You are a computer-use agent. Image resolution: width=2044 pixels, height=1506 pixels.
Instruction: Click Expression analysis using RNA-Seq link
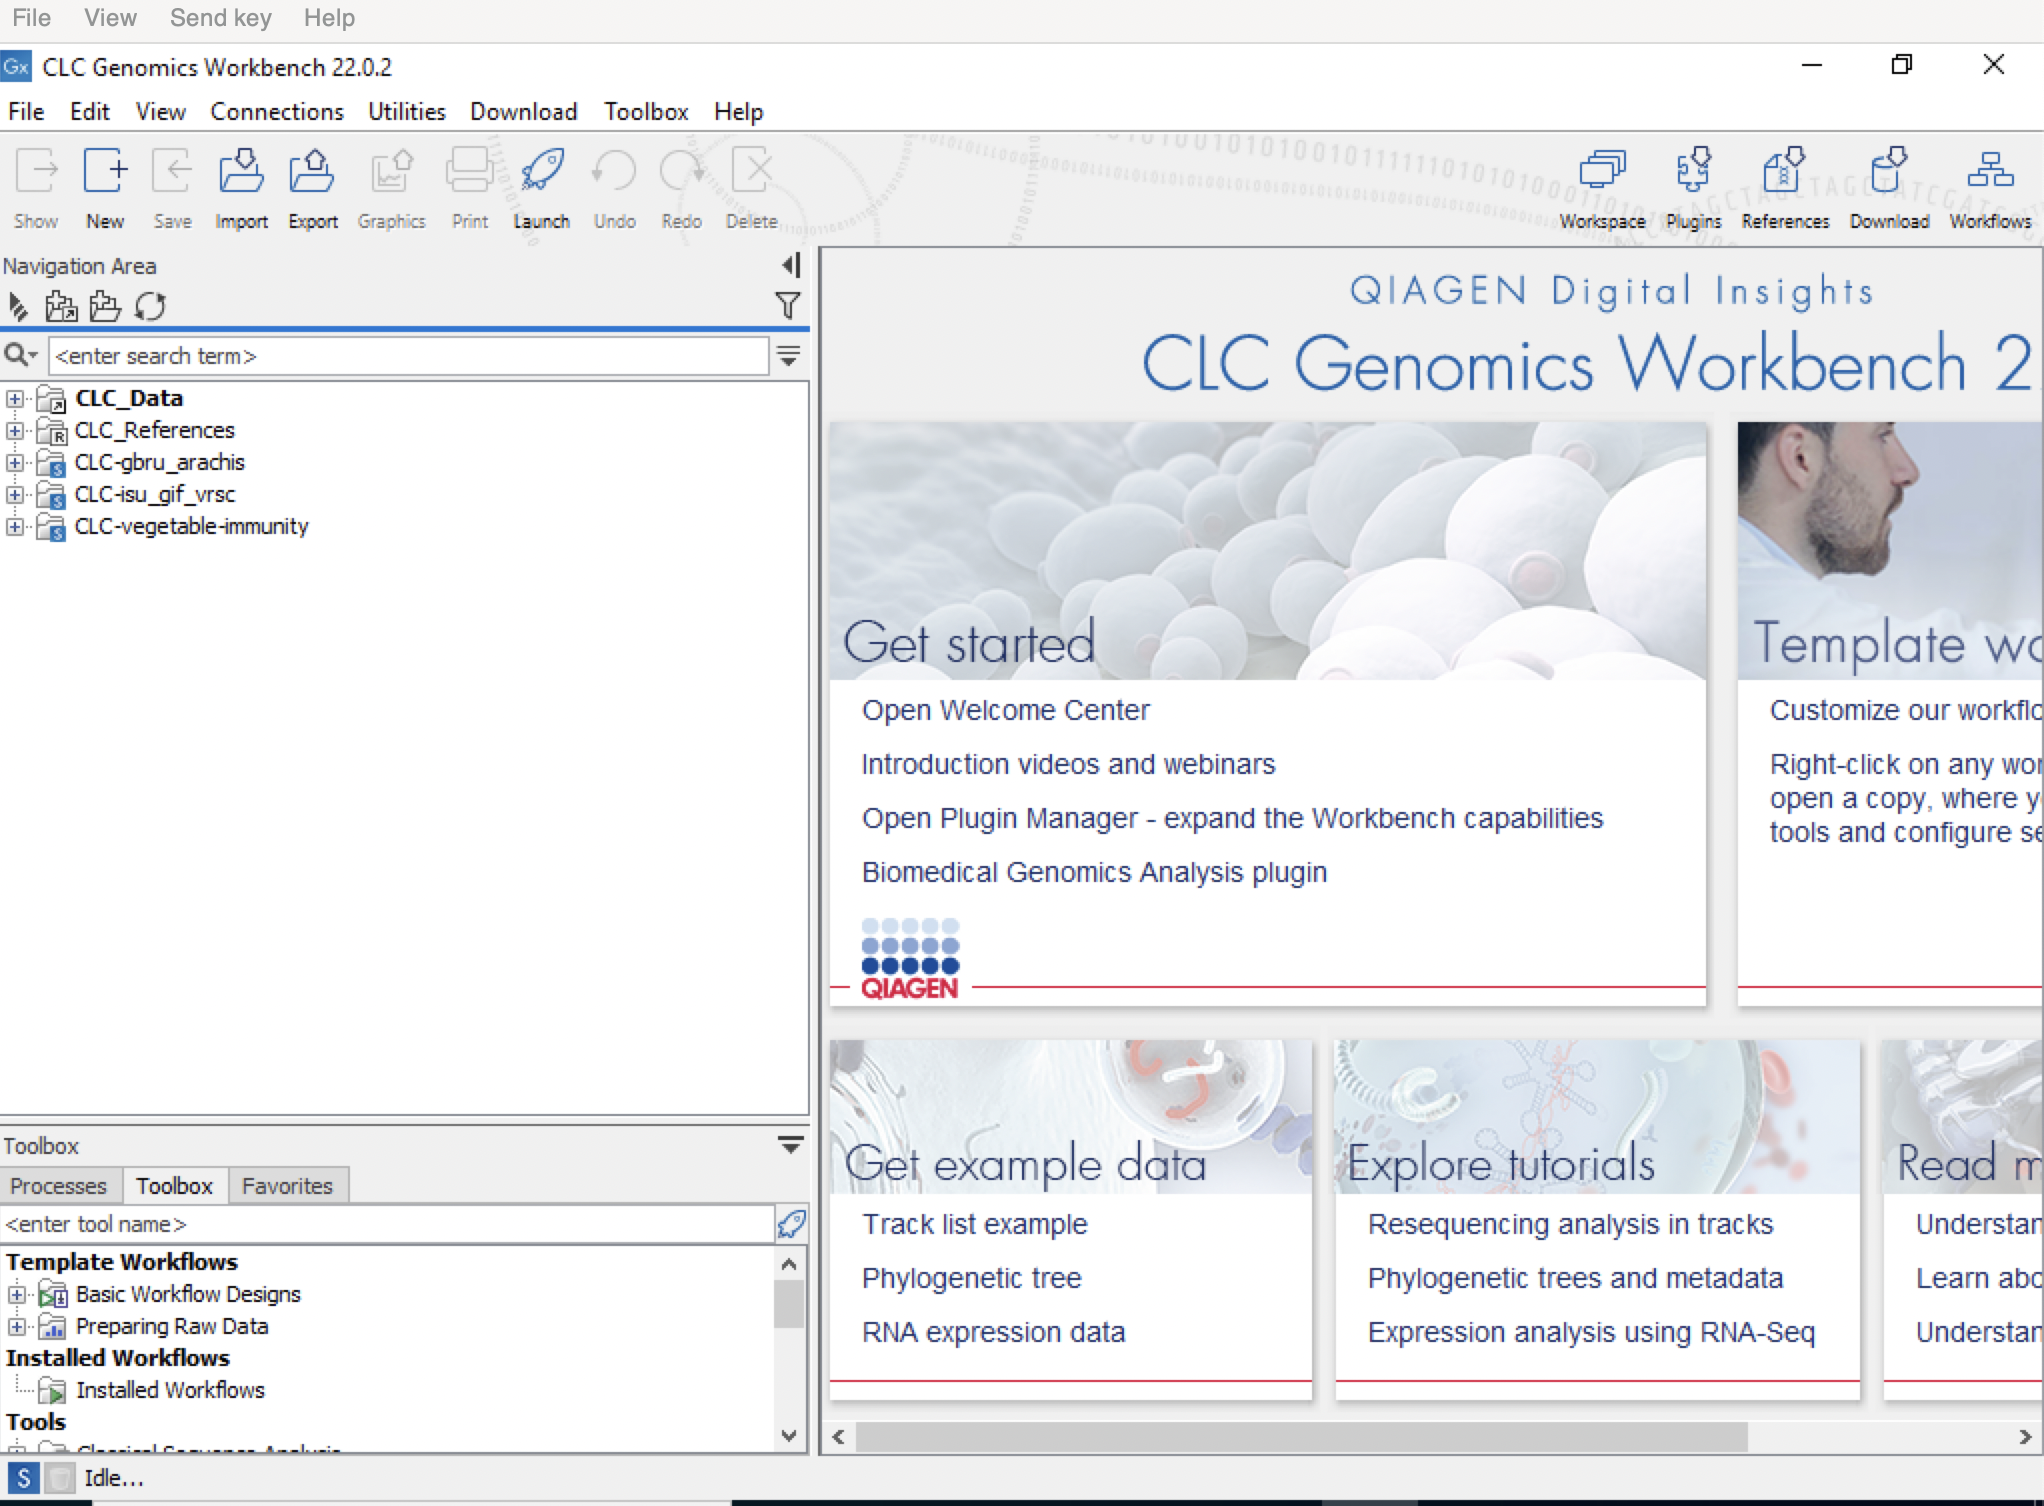click(1591, 1332)
